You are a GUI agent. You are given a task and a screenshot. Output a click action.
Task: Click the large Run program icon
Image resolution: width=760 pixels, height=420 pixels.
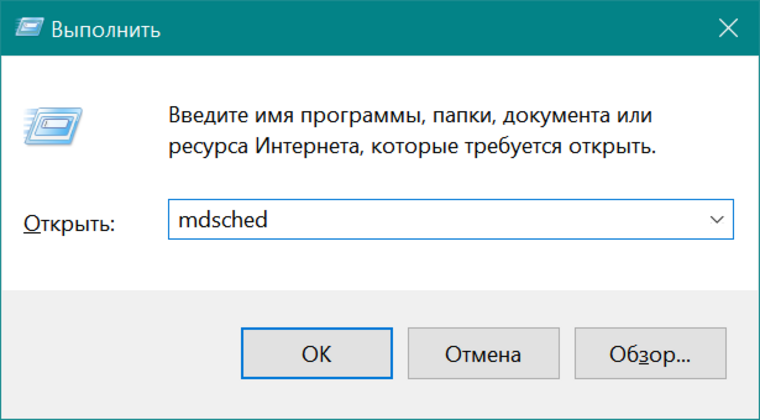(52, 126)
